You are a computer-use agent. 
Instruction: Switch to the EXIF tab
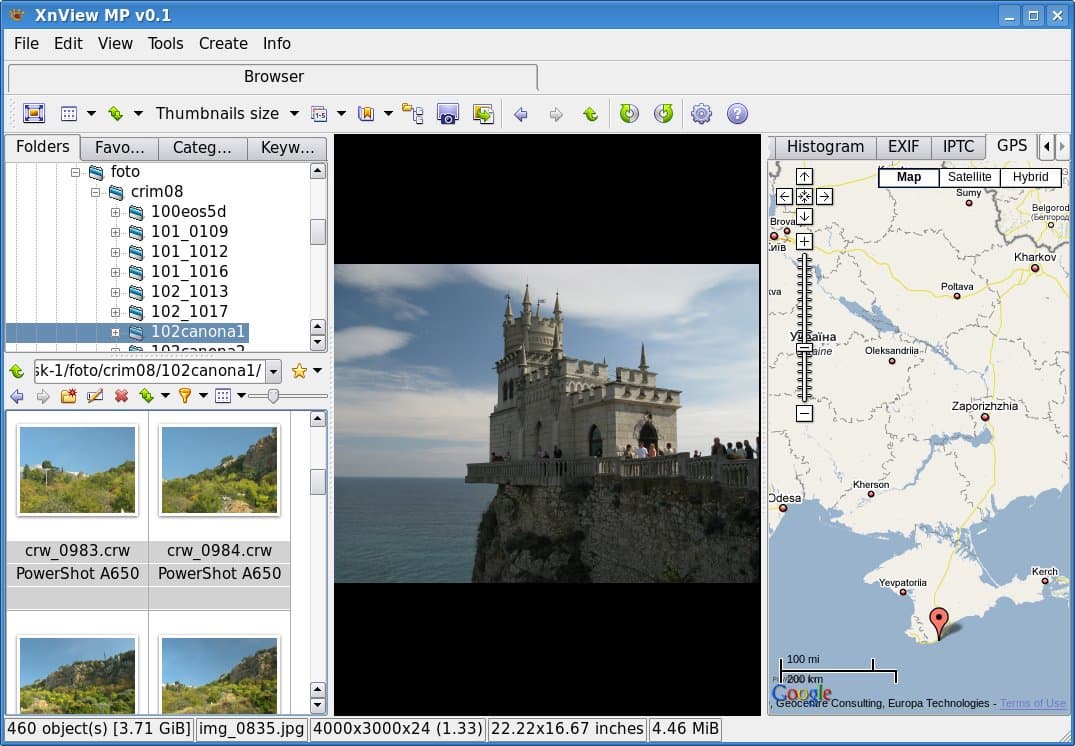click(x=902, y=147)
